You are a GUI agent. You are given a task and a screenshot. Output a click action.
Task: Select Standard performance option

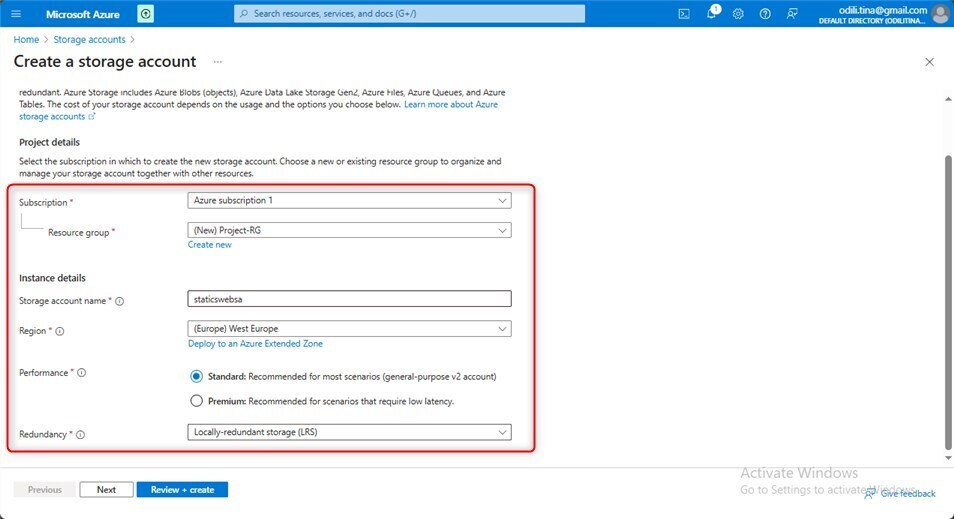[196, 377]
